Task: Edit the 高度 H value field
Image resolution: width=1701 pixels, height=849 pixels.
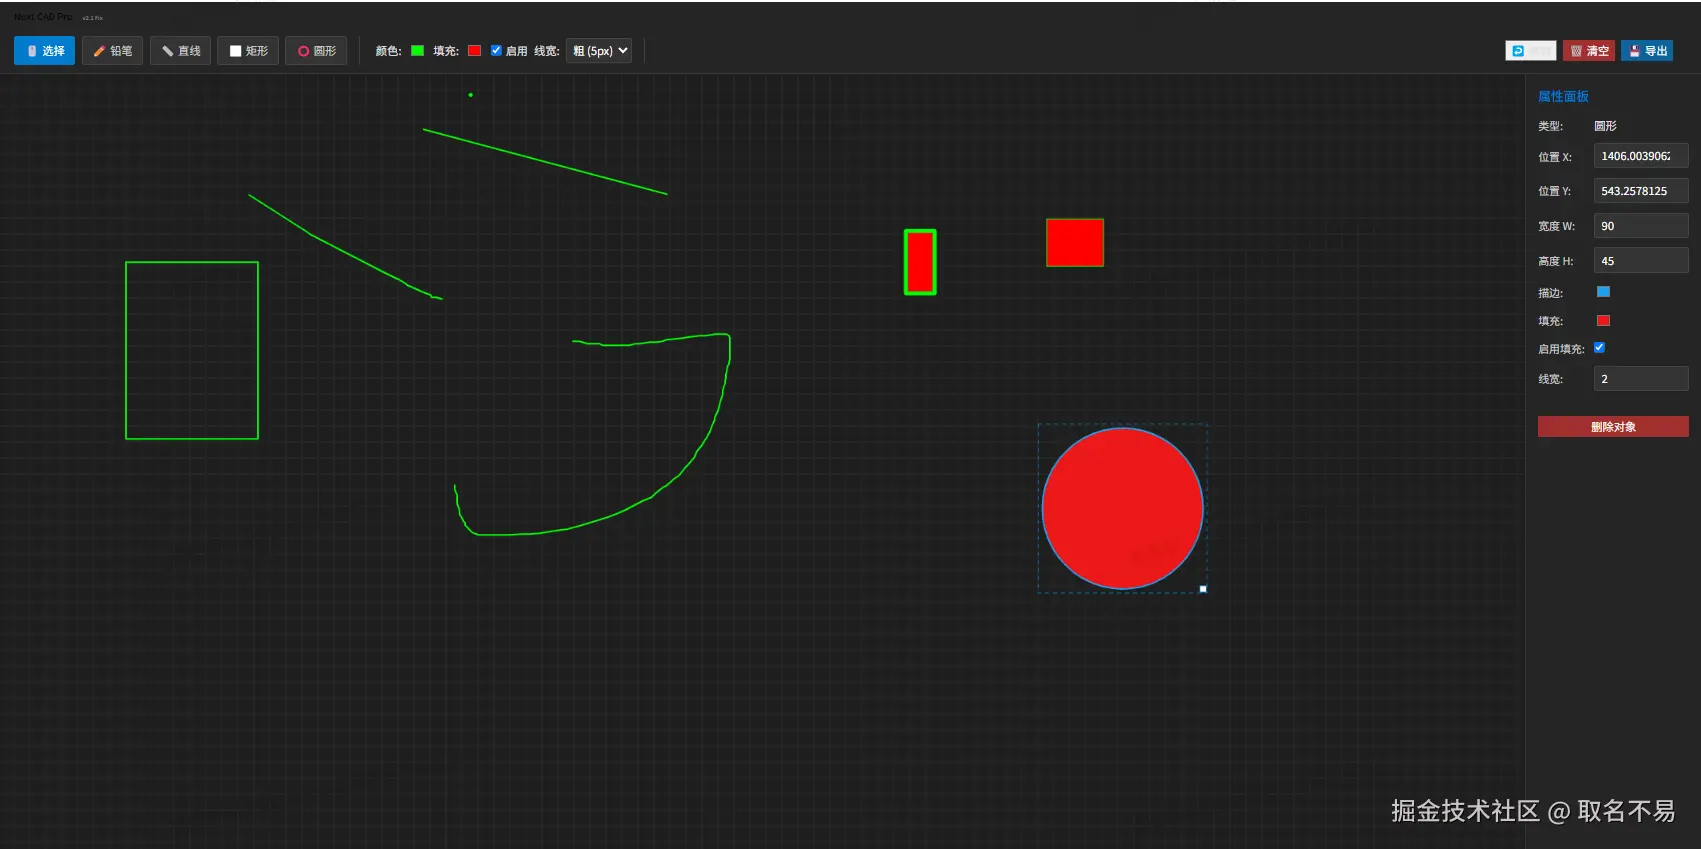Action: pyautogui.click(x=1641, y=261)
